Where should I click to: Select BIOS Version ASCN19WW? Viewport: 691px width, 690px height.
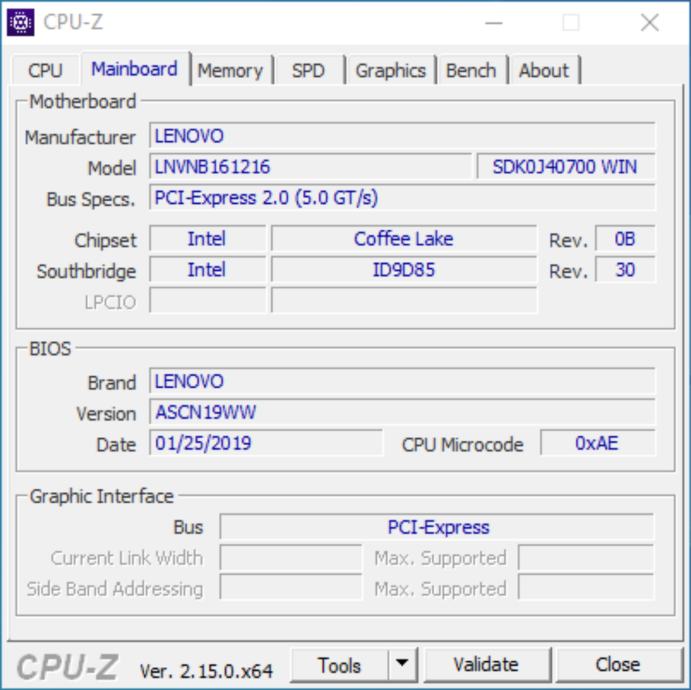pos(402,412)
